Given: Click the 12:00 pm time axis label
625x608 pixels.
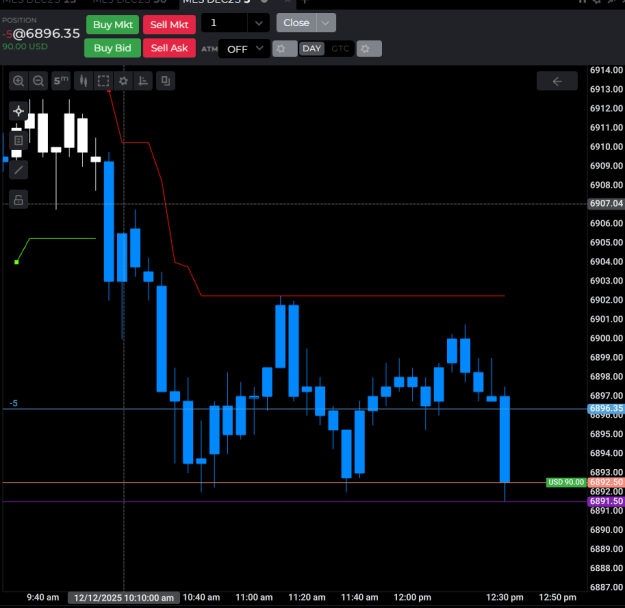Looking at the screenshot, I should 413,597.
